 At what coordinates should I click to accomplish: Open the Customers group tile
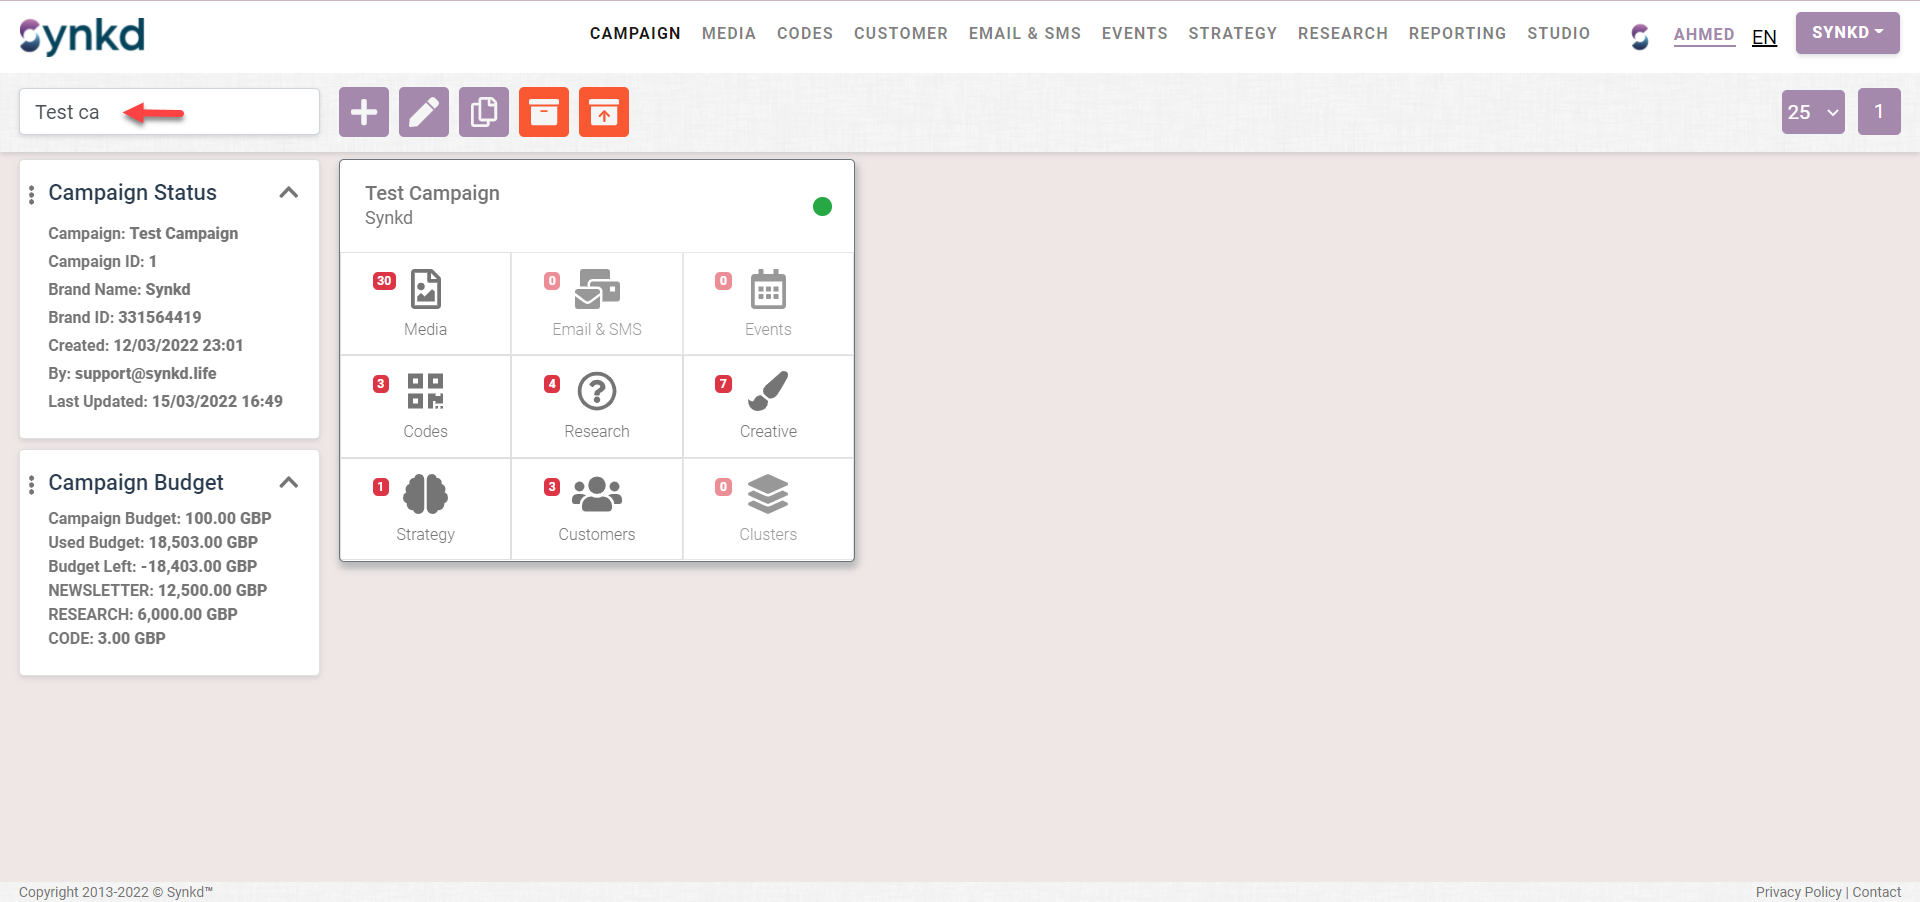tap(597, 509)
